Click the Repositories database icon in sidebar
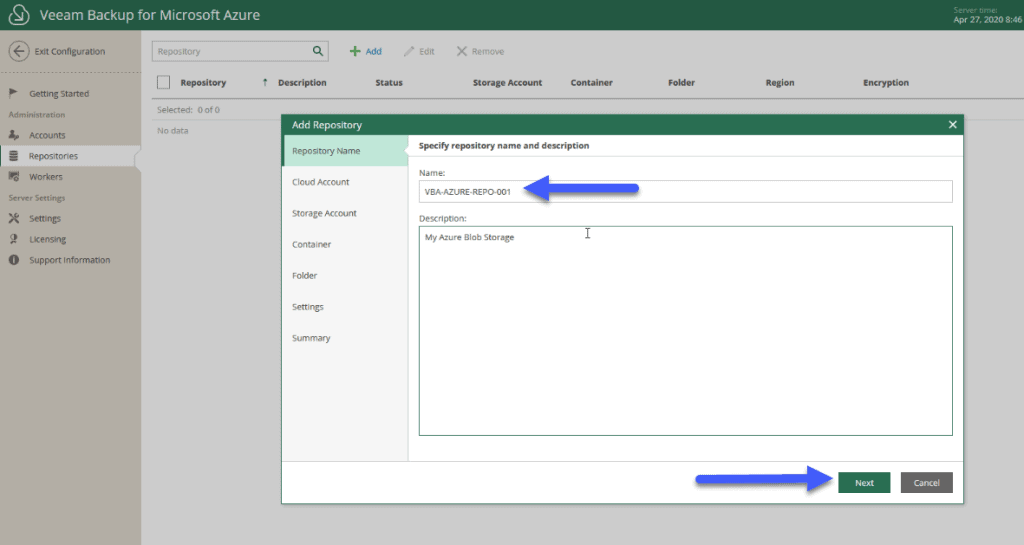 tap(13, 155)
